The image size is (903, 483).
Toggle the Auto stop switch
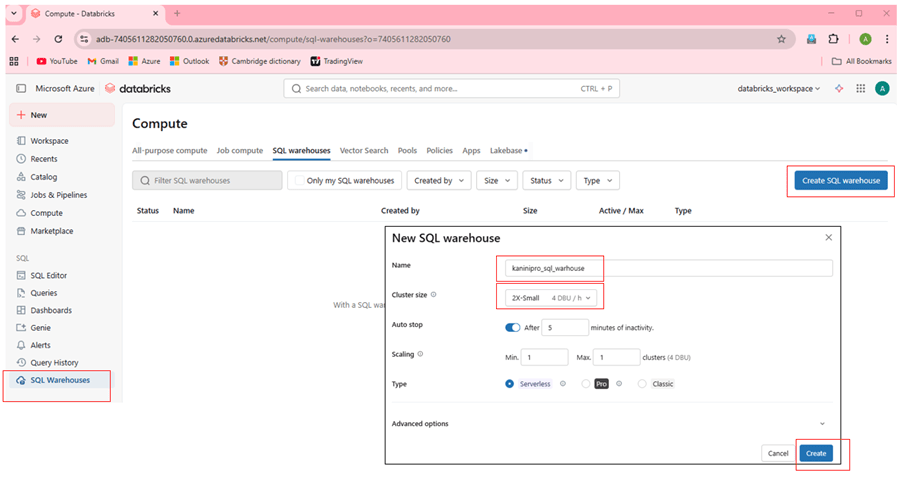point(513,327)
